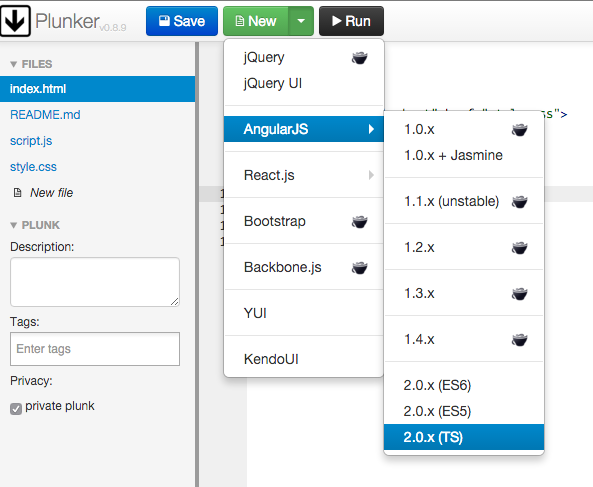Click the Enter tags input field
Image resolution: width=593 pixels, height=487 pixels.
95,349
